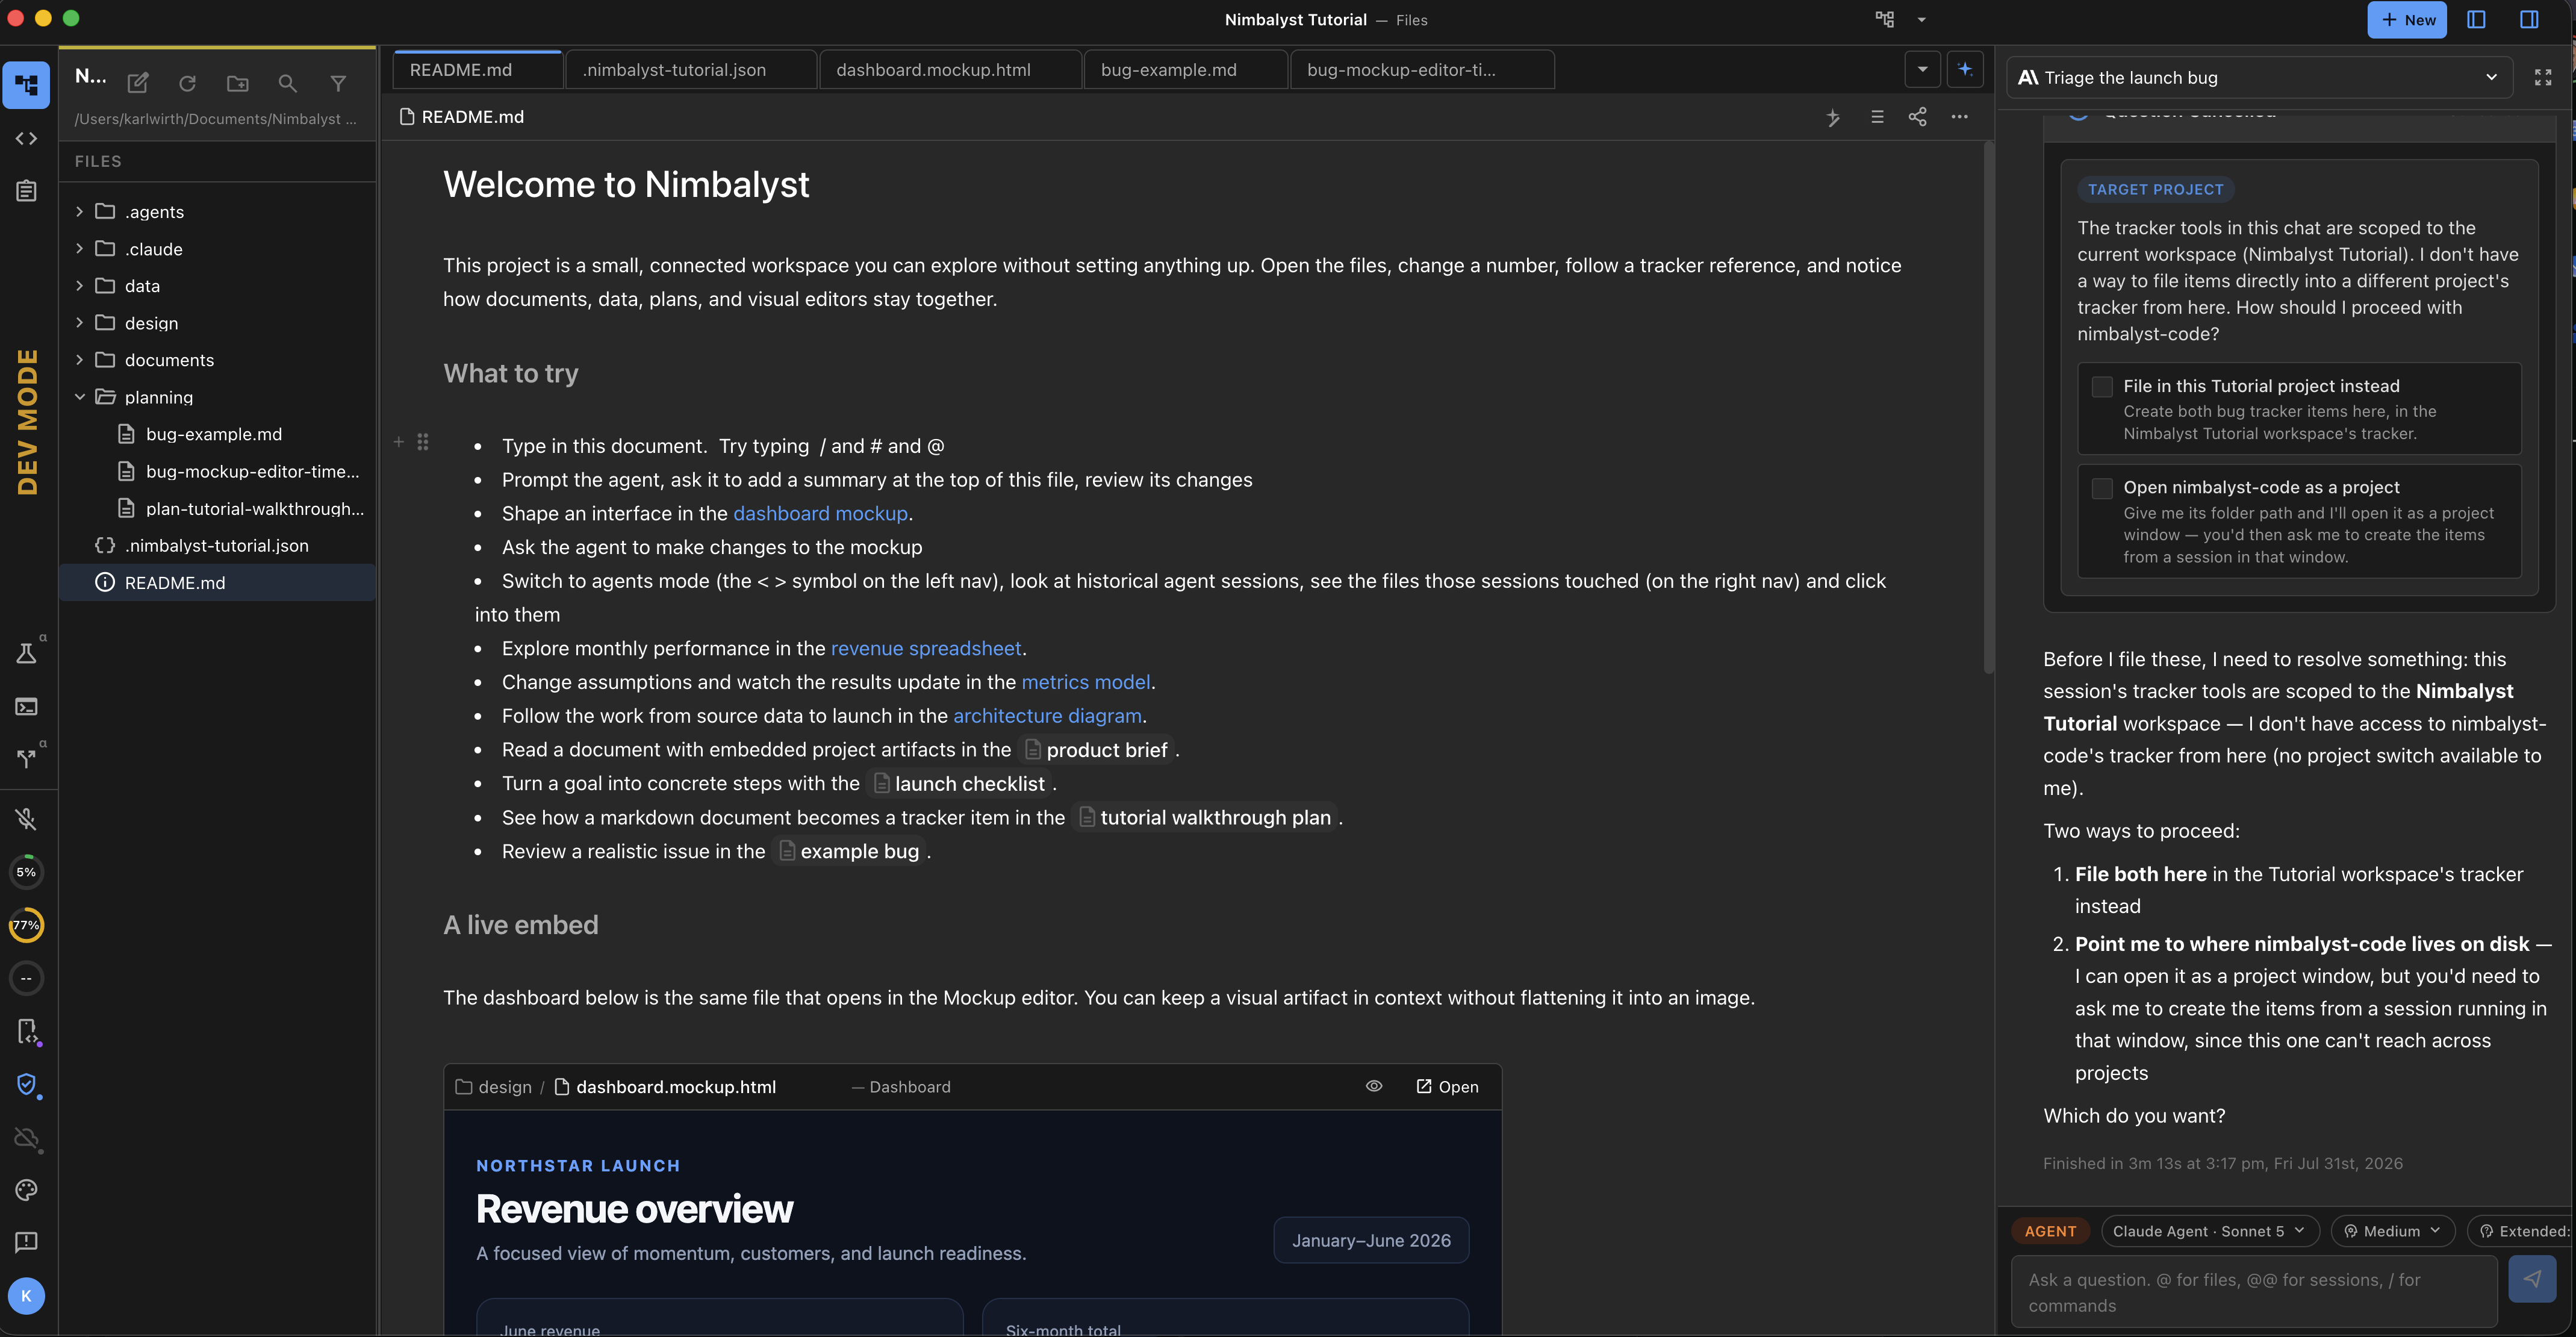The height and width of the screenshot is (1337, 2576).
Task: Check 'File in this Tutorial project instead'
Action: 2102,387
